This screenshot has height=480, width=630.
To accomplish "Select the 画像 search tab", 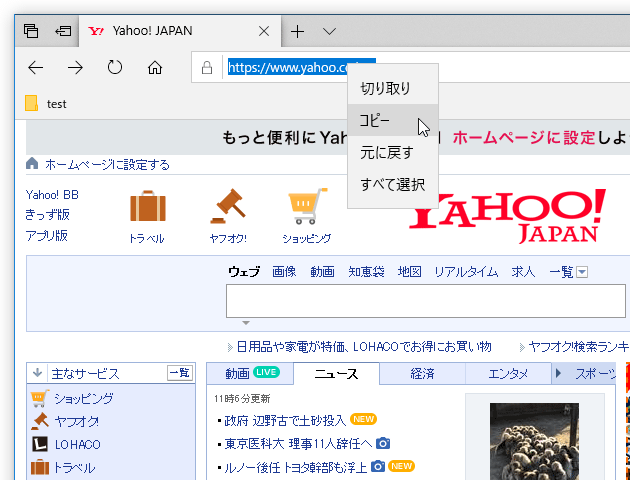I will [284, 272].
